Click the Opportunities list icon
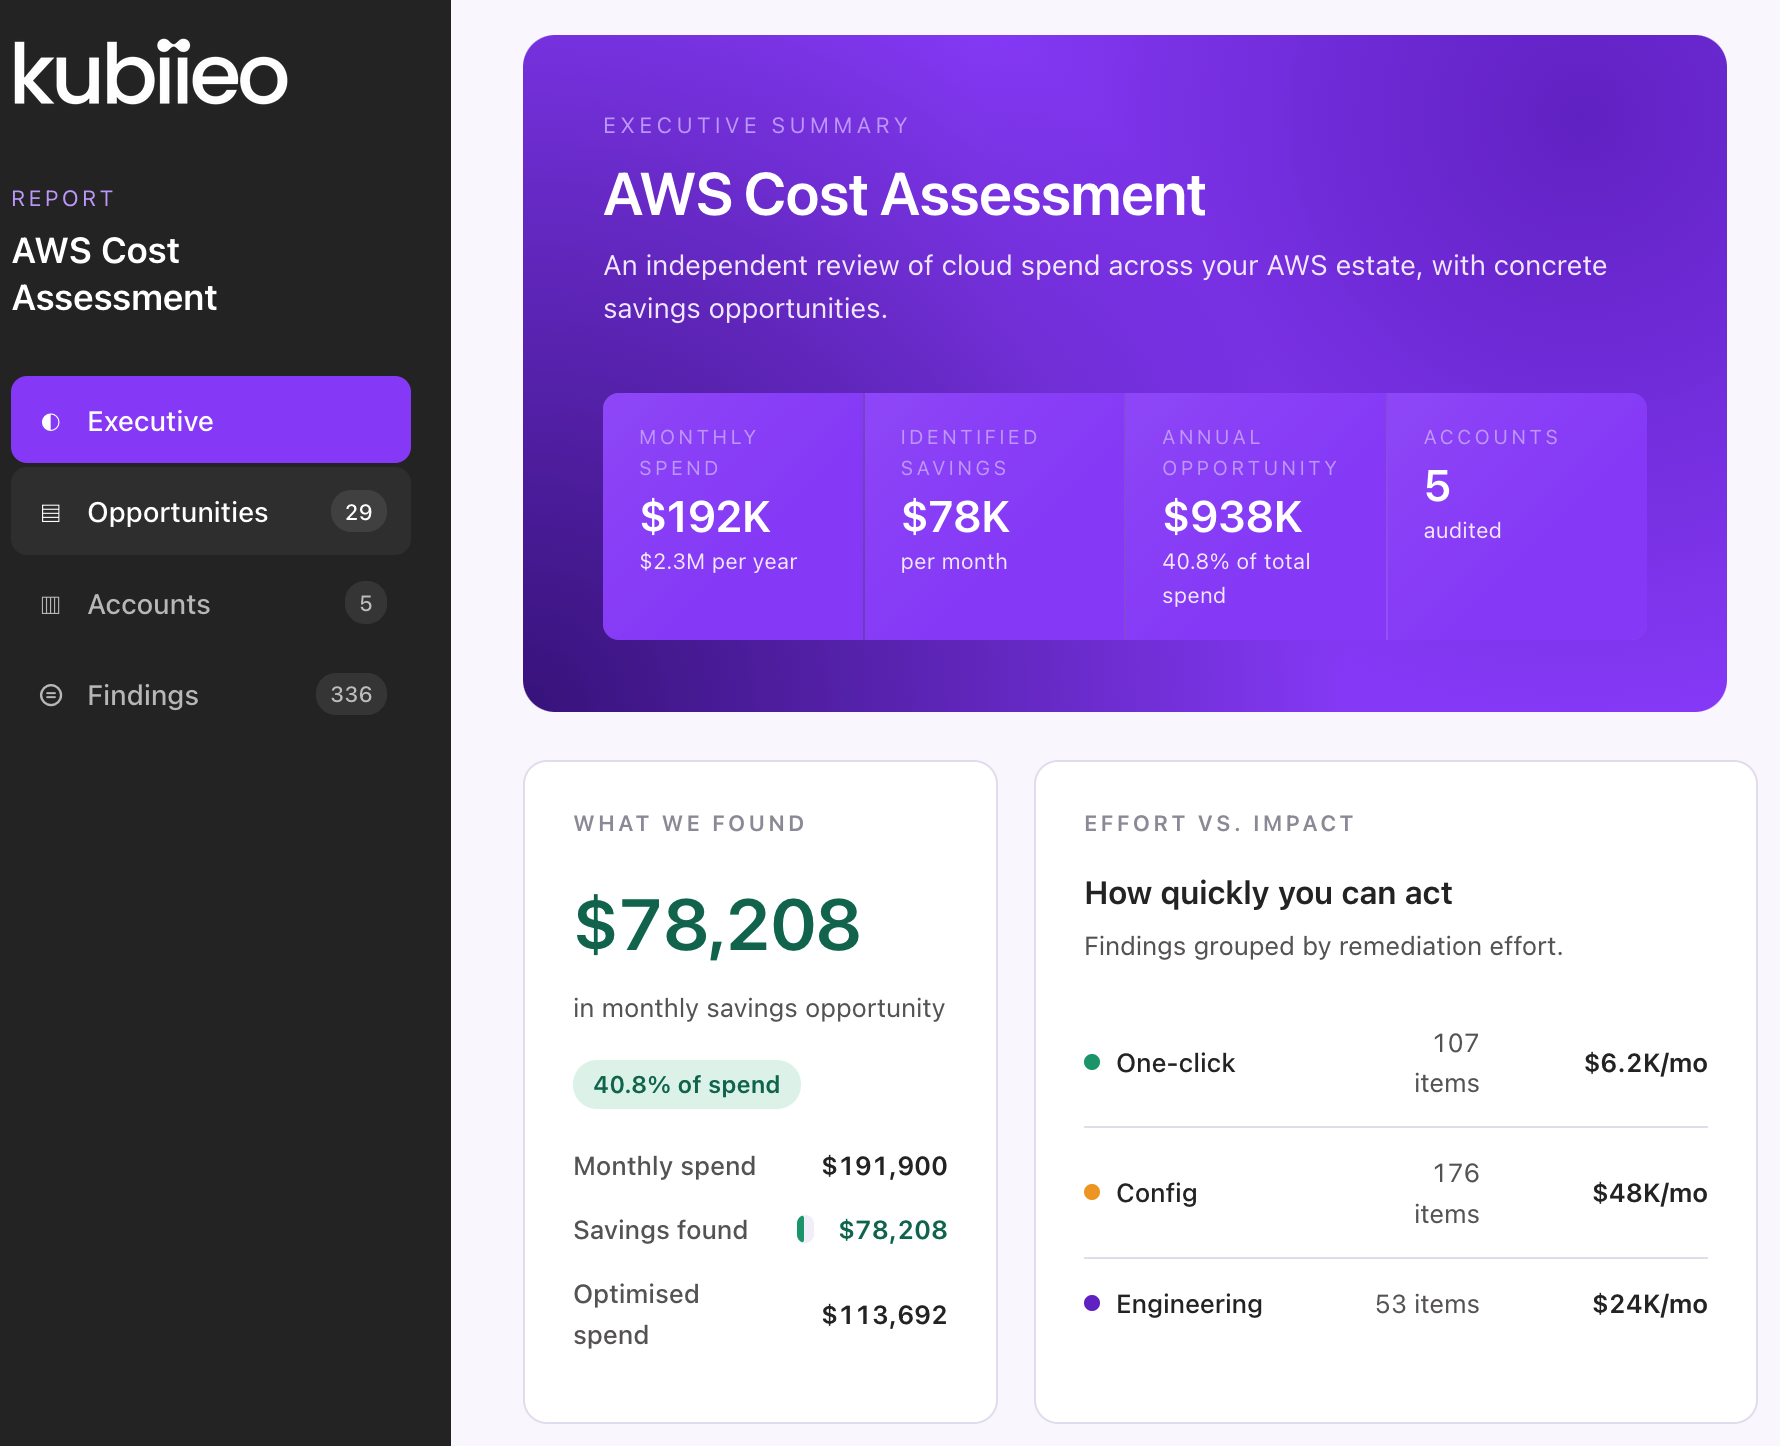The height and width of the screenshot is (1446, 1780). pyautogui.click(x=51, y=513)
